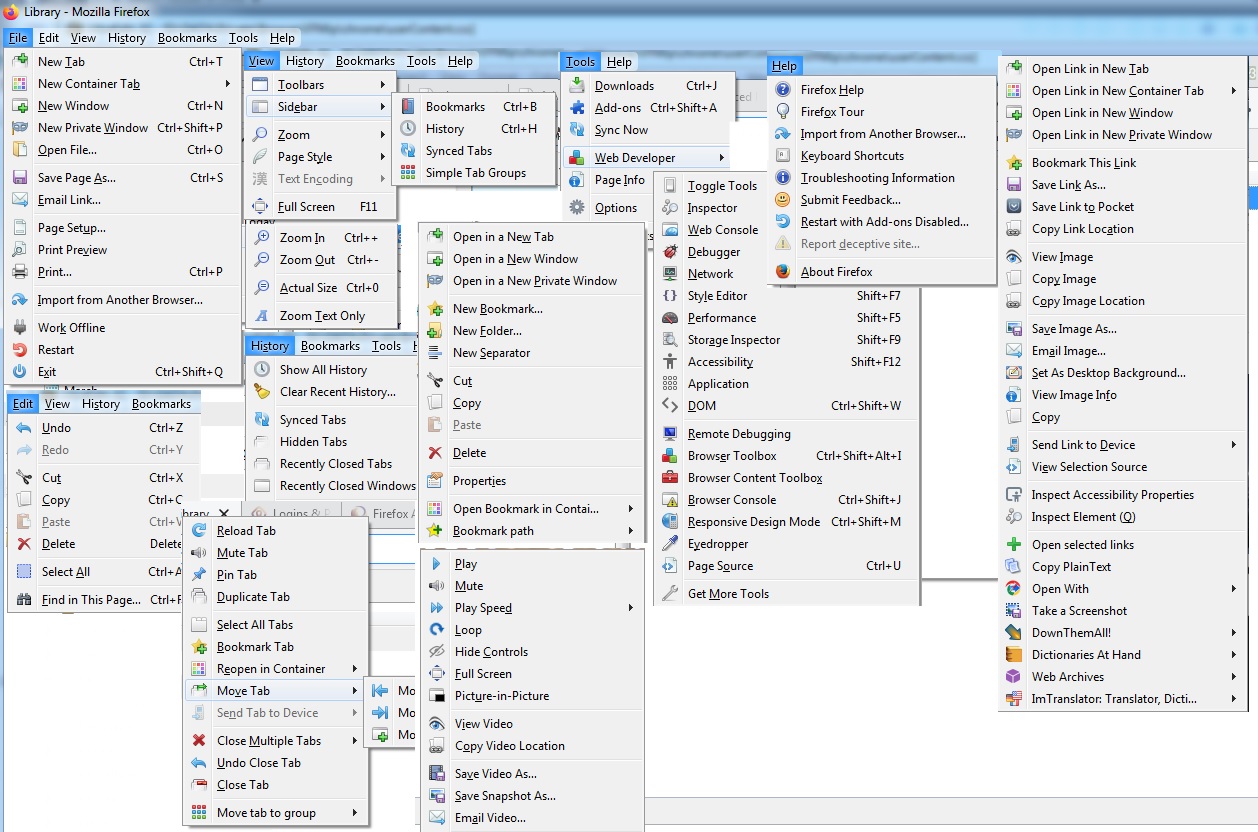Open the History menu
The height and width of the screenshot is (832, 1258).
[x=269, y=345]
